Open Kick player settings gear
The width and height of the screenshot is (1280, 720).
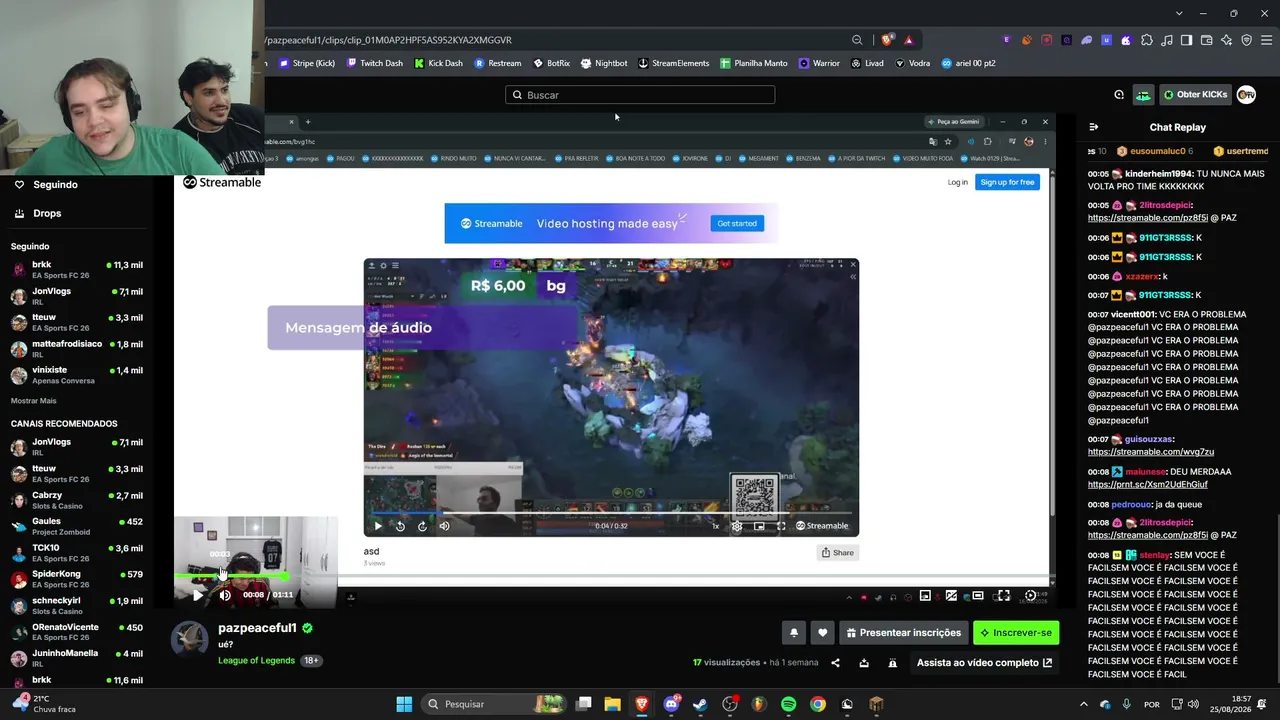(x=1030, y=596)
